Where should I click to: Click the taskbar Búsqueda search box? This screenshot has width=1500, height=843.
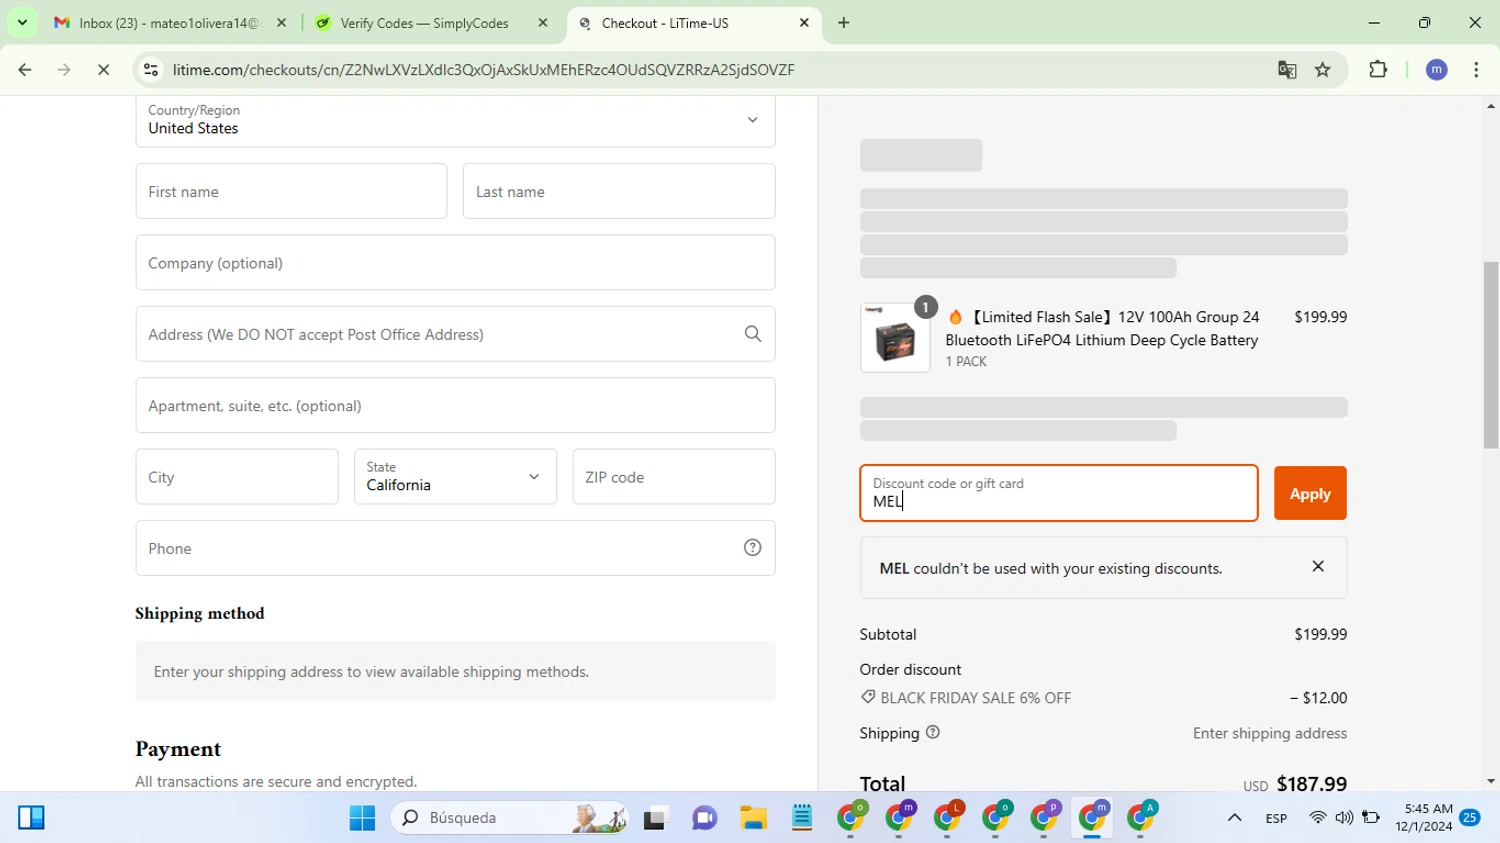pyautogui.click(x=510, y=818)
